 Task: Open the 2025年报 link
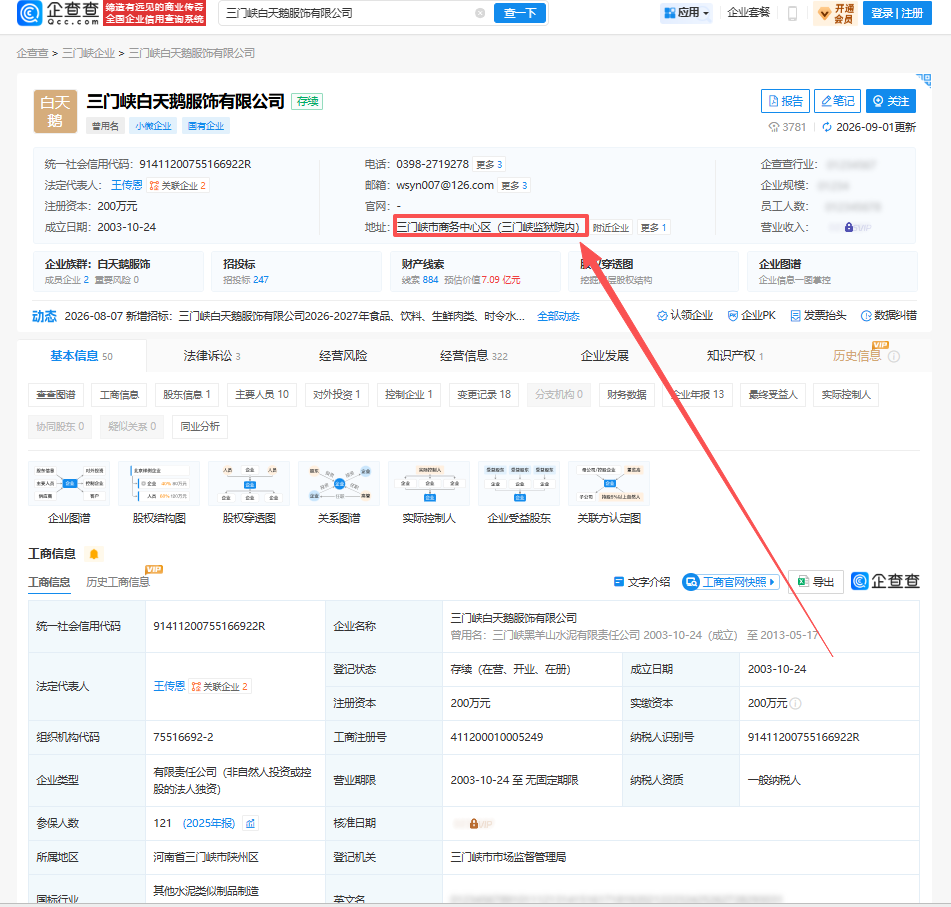pos(209,823)
